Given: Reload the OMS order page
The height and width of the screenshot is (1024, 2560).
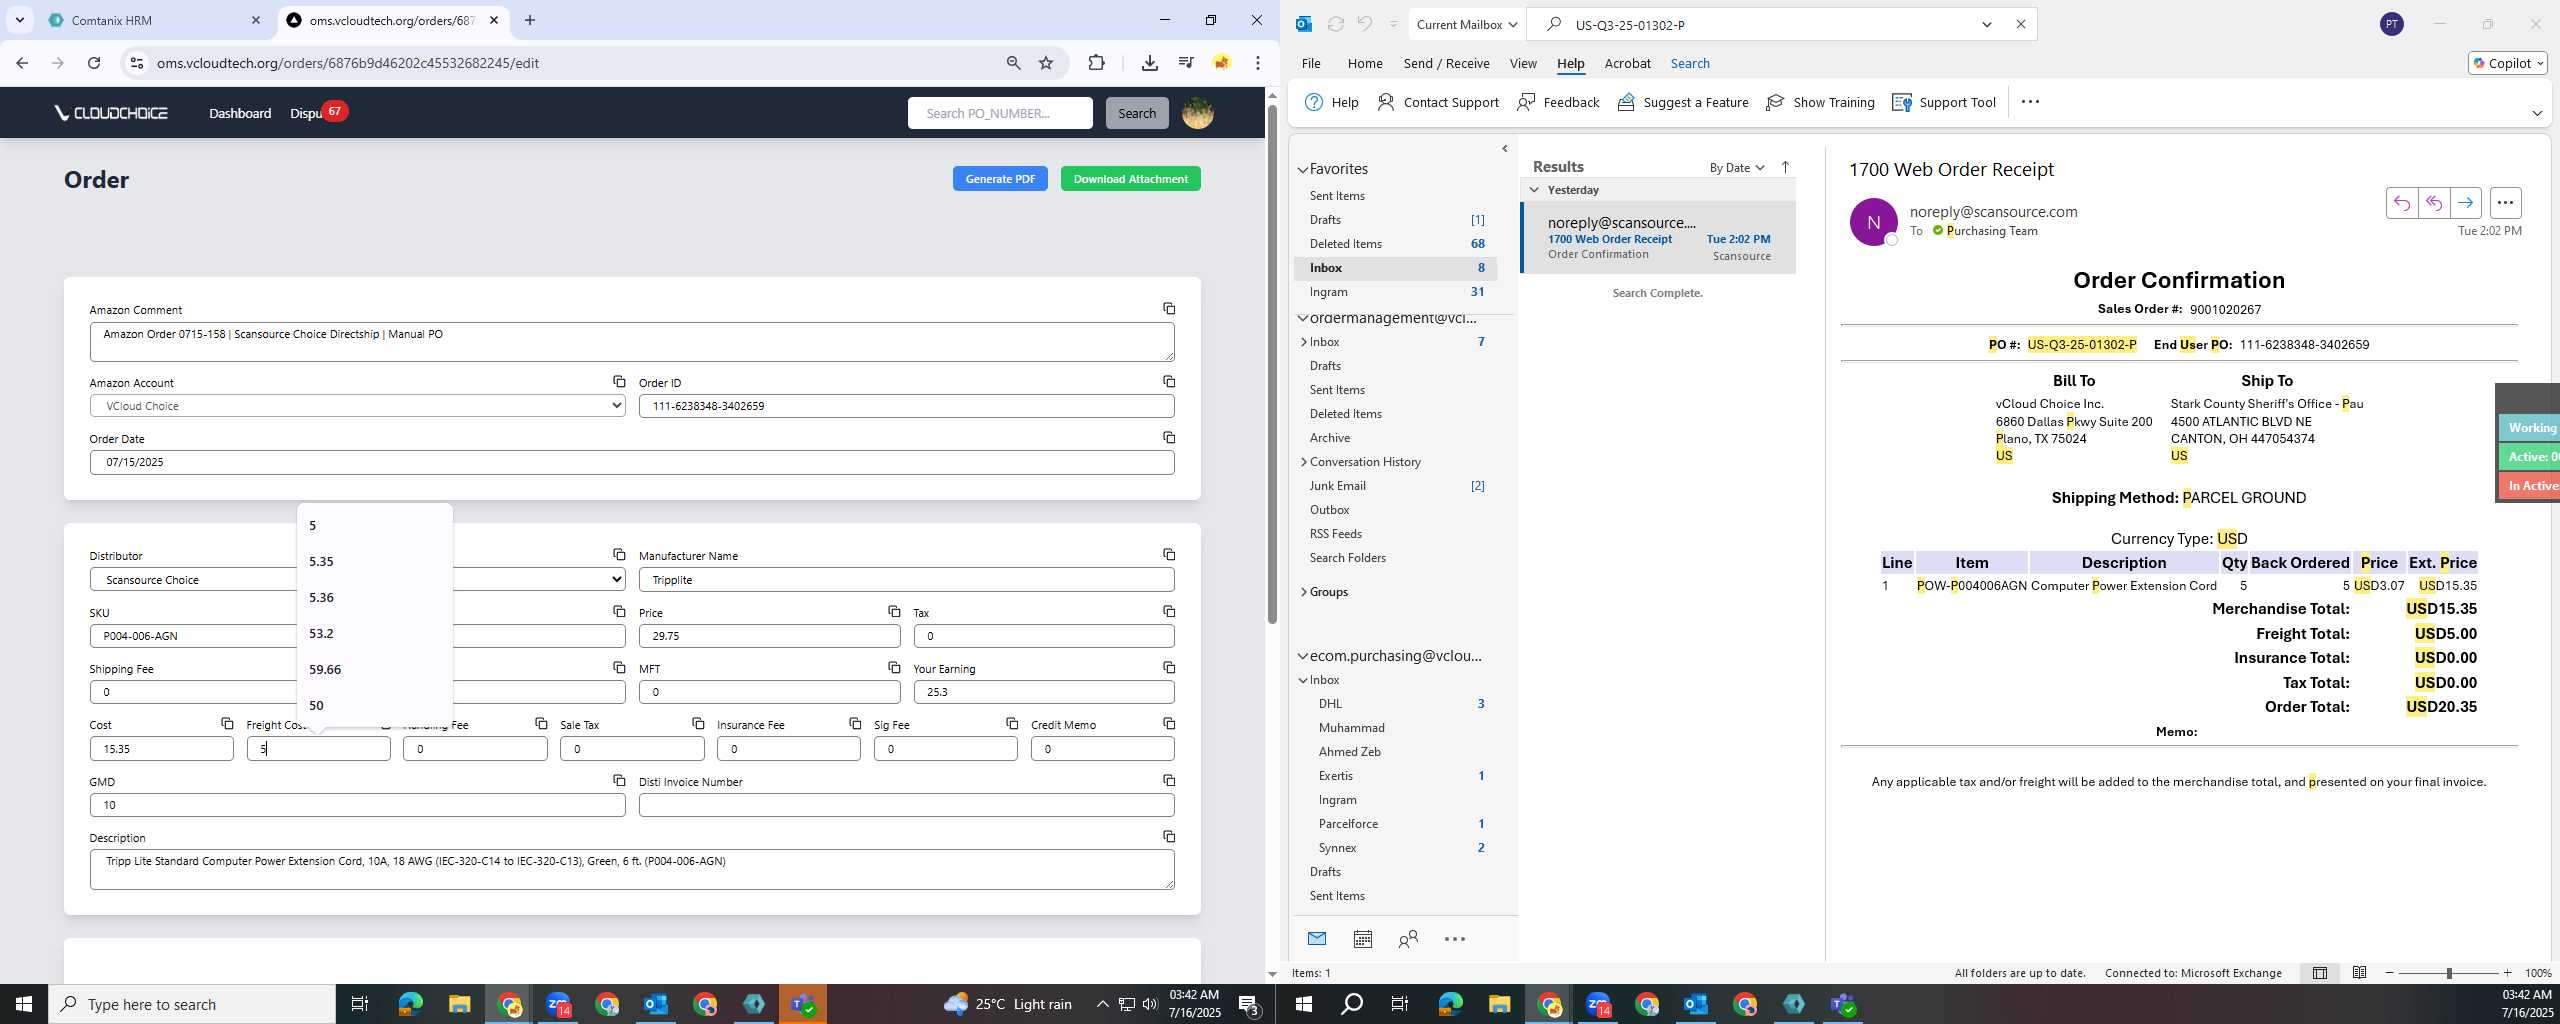Looking at the screenshot, I should 94,63.
